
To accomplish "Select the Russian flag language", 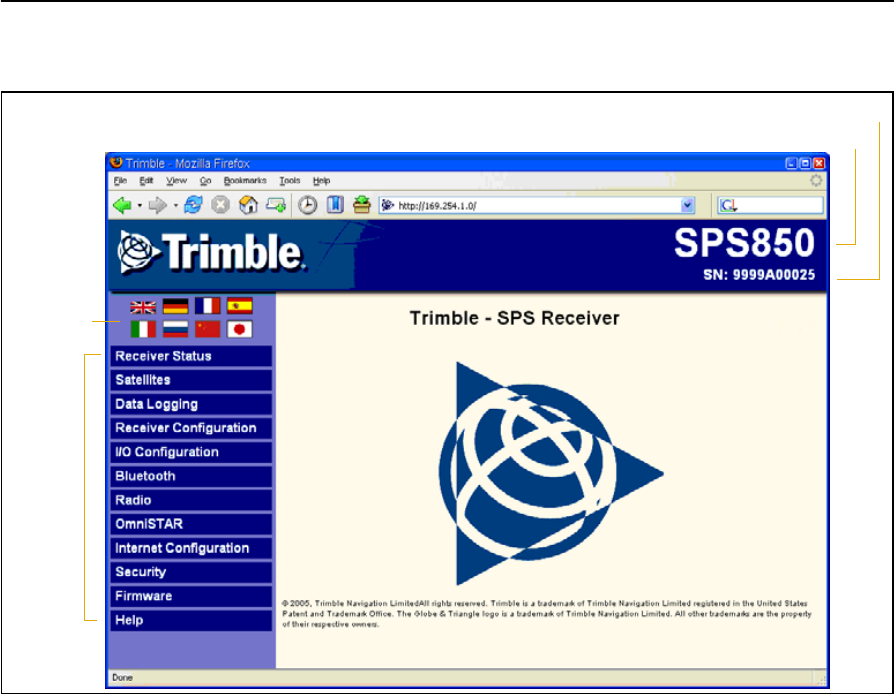I will point(176,329).
